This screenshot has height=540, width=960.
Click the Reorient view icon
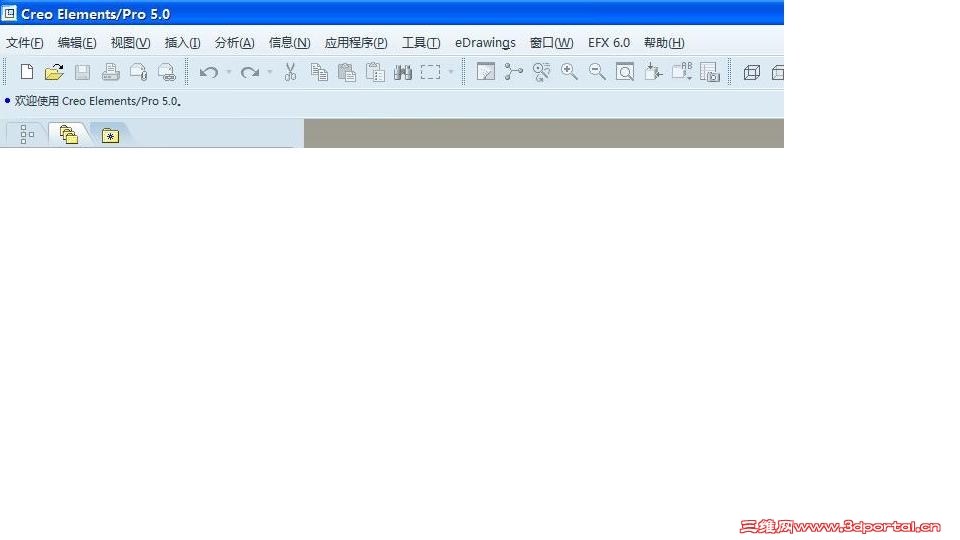coord(653,72)
